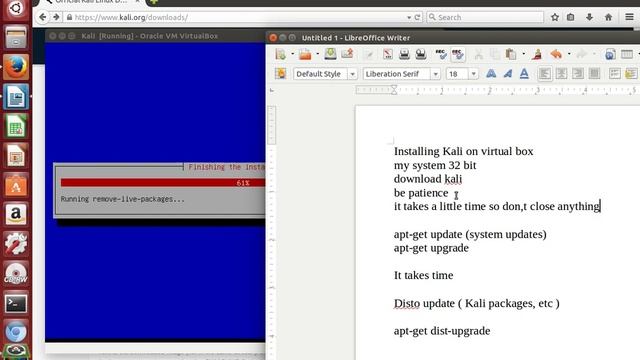Image resolution: width=640 pixels, height=360 pixels.
Task: Click the misspelled word 'Disto' in document
Action: pos(407,304)
